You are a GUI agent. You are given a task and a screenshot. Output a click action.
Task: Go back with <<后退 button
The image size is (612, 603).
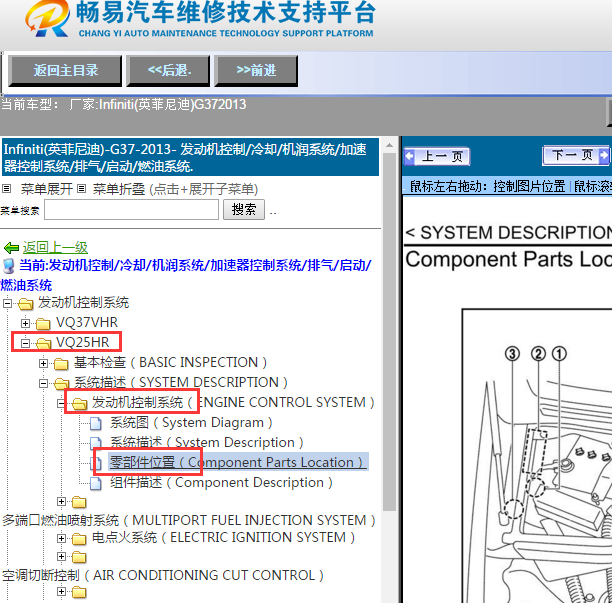[168, 71]
